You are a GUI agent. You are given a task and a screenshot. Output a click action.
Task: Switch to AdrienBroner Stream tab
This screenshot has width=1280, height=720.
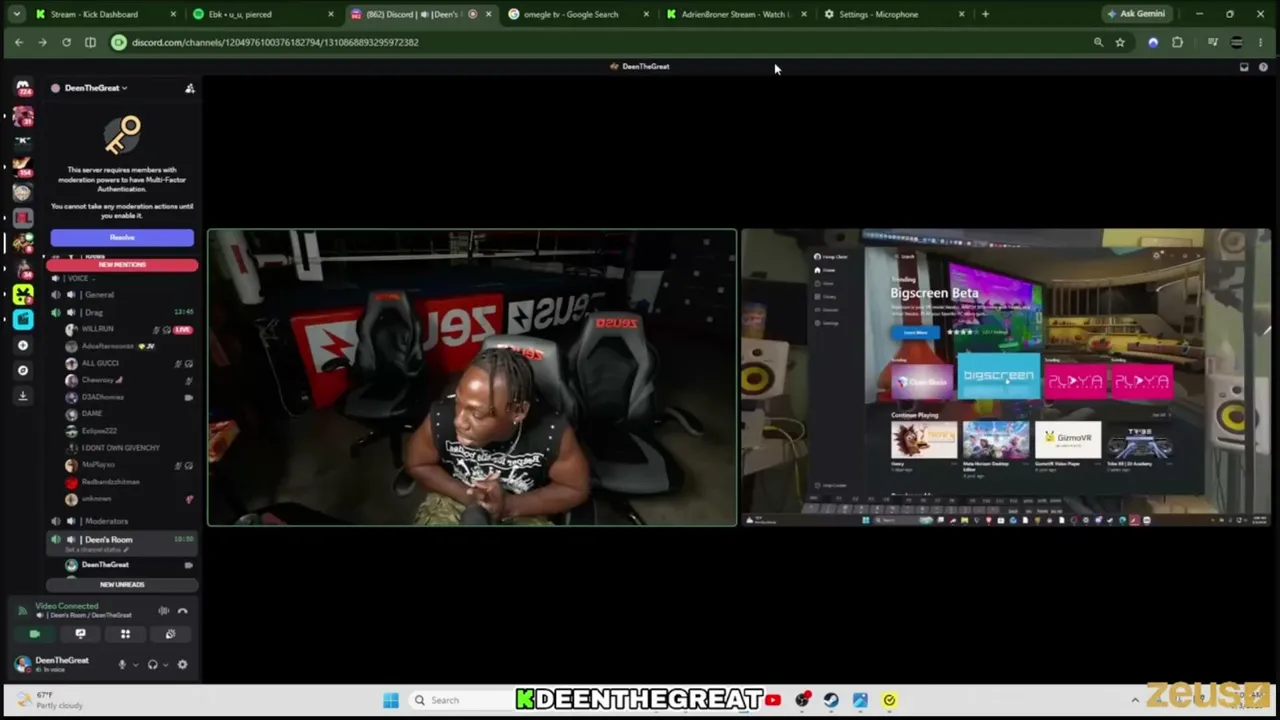pos(737,14)
